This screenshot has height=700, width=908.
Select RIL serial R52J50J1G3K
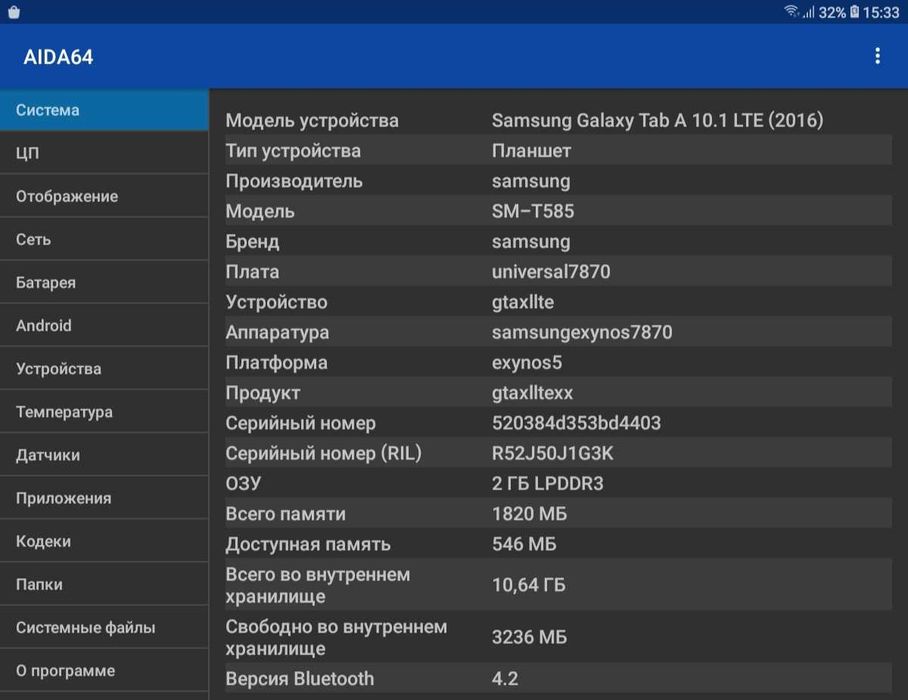[552, 453]
